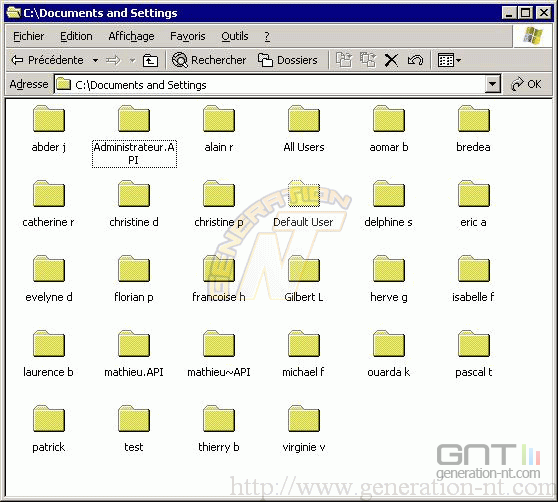Select the delphine s folder
The width and height of the screenshot is (558, 502).
tap(389, 204)
